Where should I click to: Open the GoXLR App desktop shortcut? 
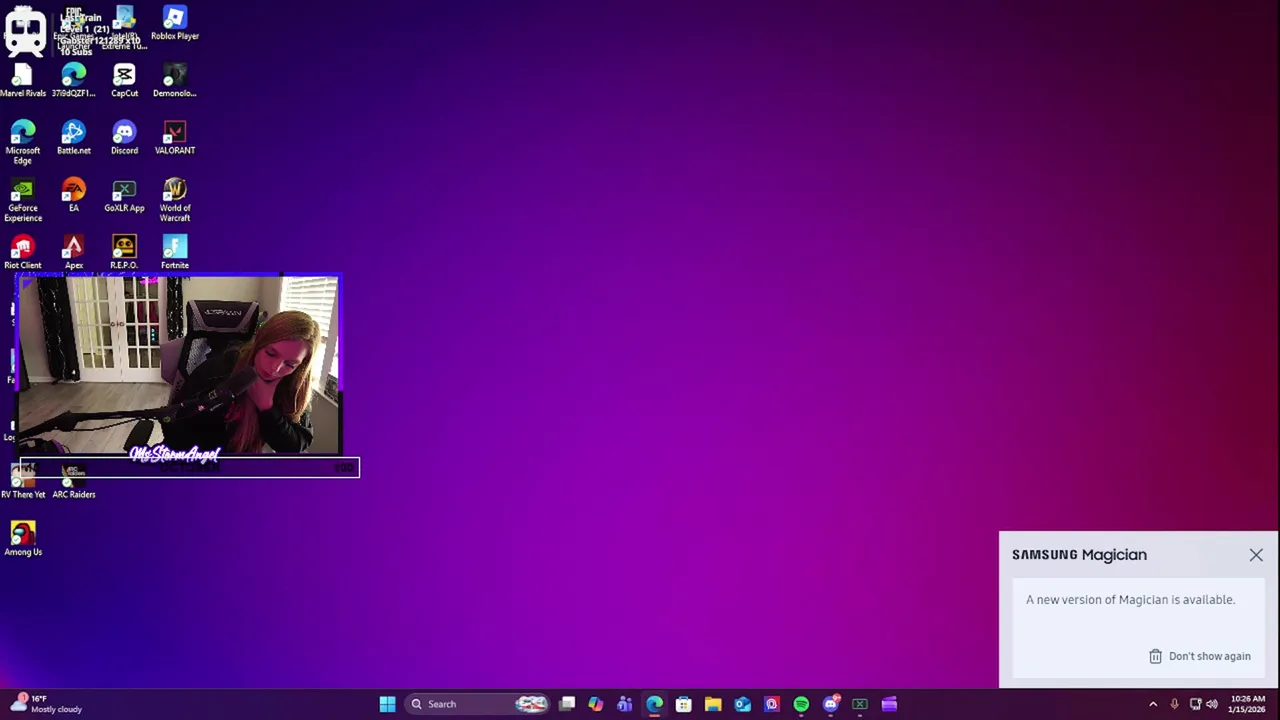click(x=124, y=195)
